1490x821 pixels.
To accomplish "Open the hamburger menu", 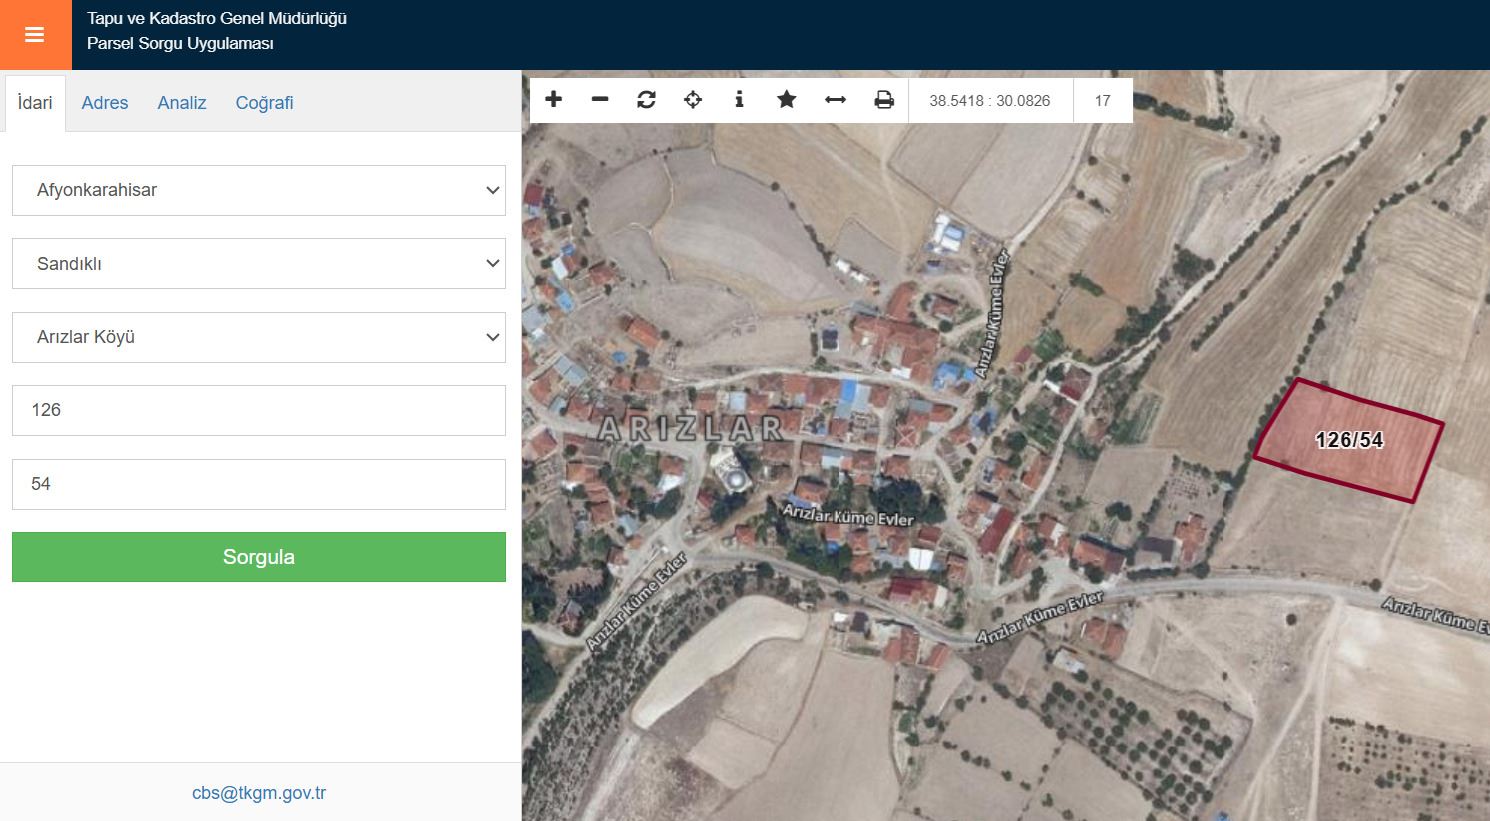I will (35, 35).
